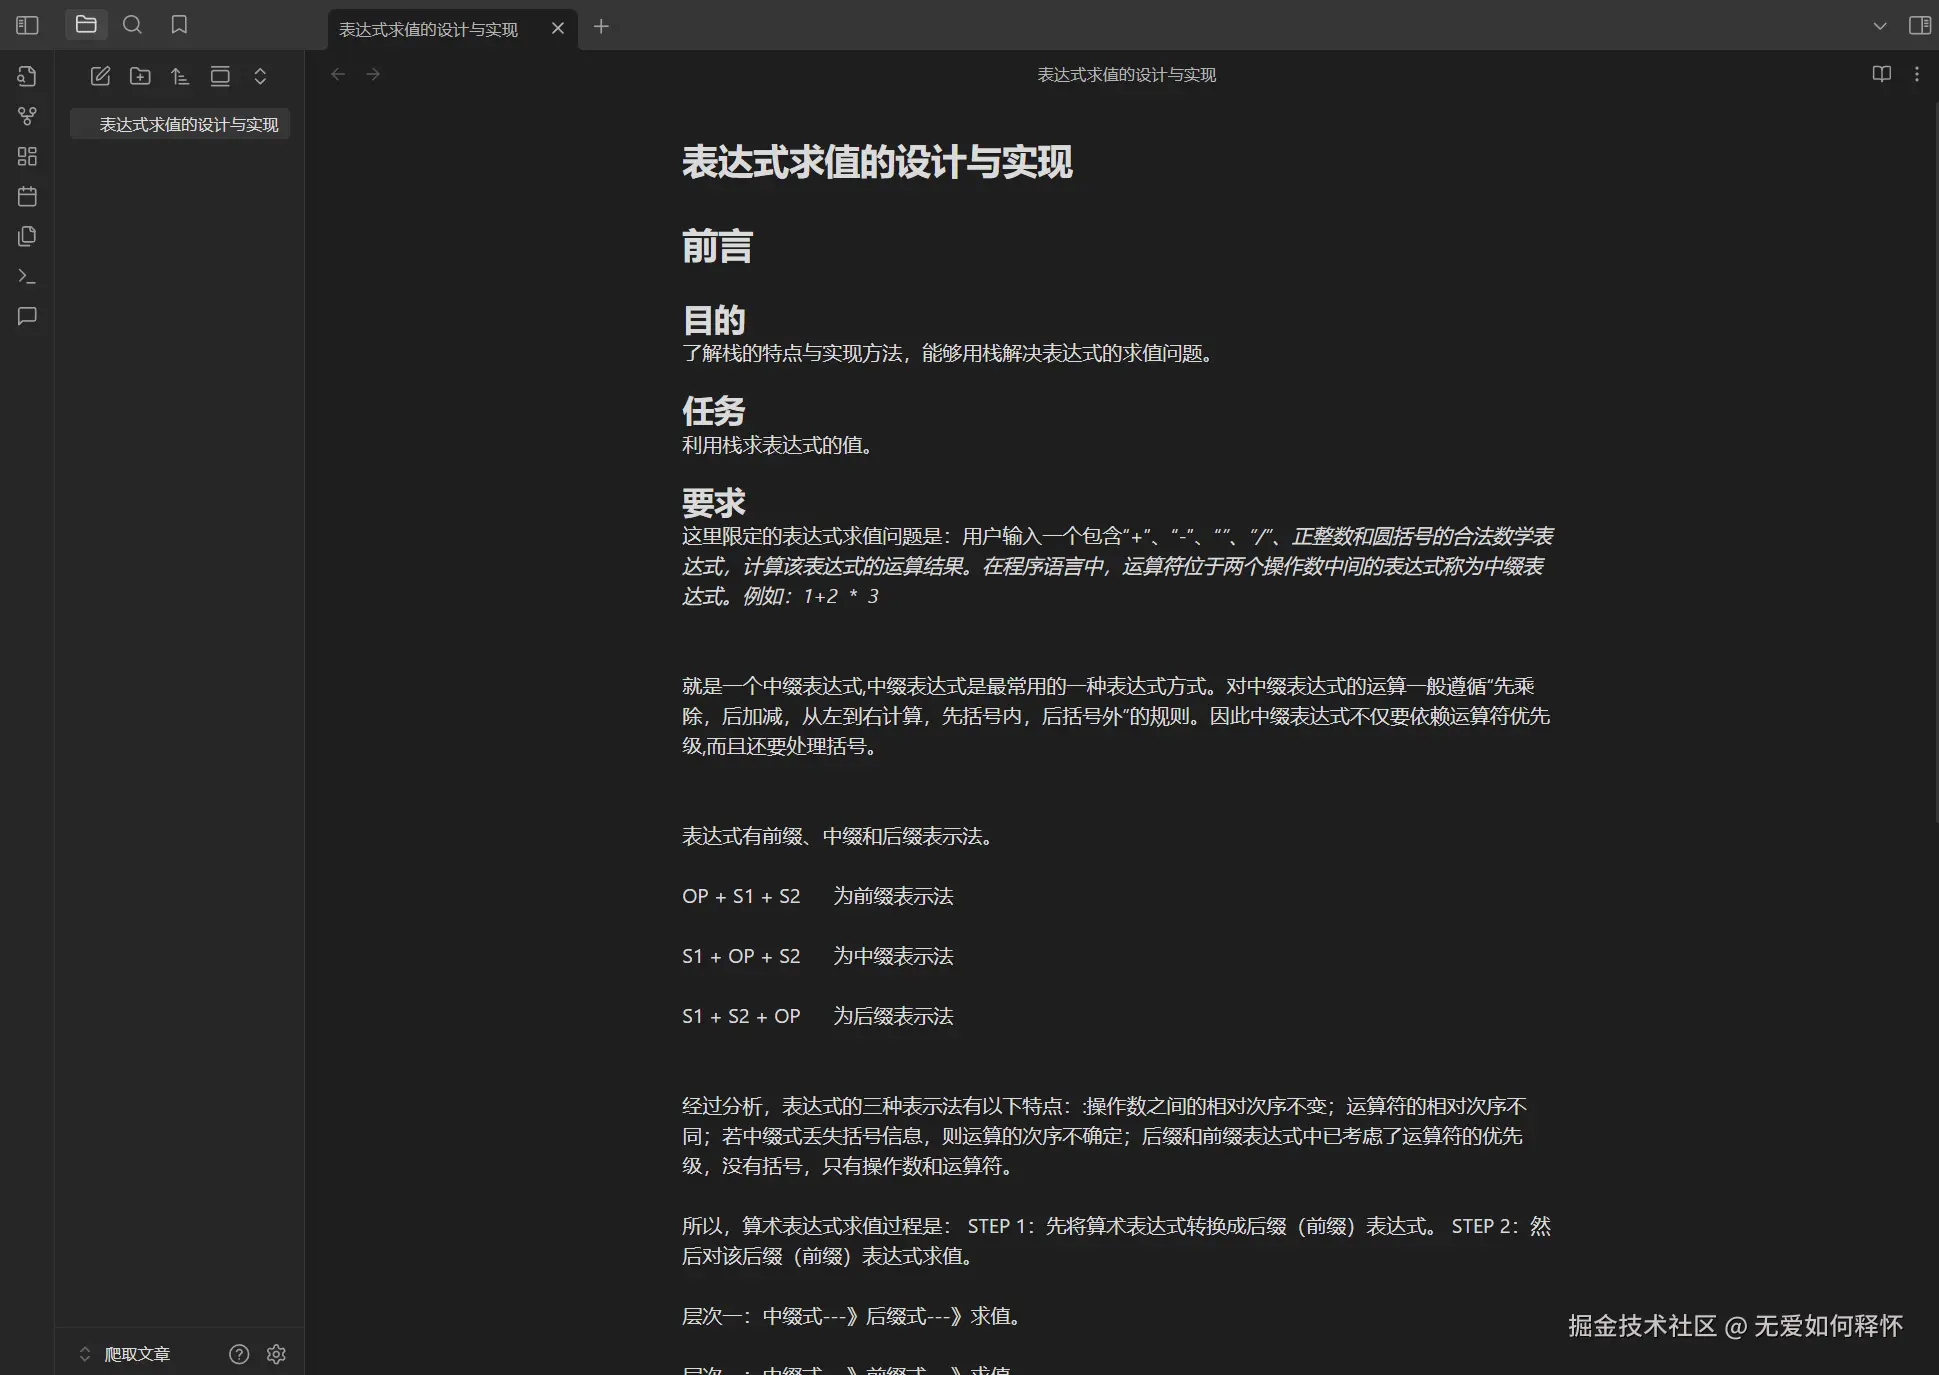Open the file explorer tab

[86, 25]
